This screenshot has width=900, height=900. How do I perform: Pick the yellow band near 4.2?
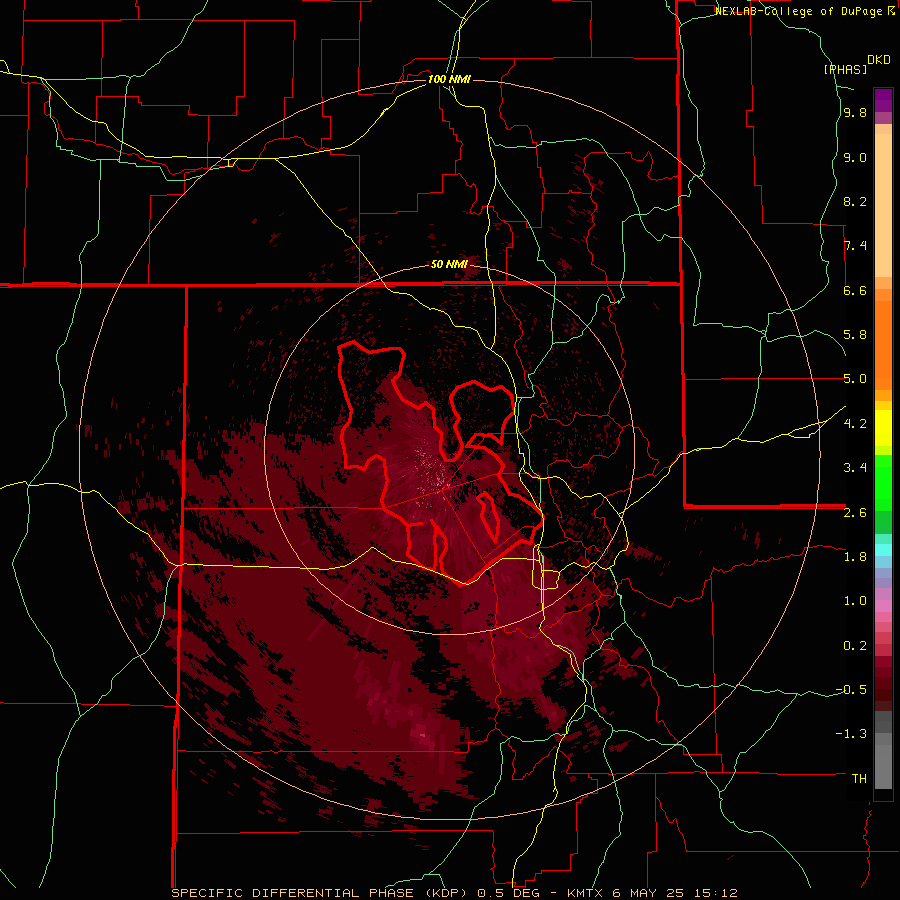[883, 428]
